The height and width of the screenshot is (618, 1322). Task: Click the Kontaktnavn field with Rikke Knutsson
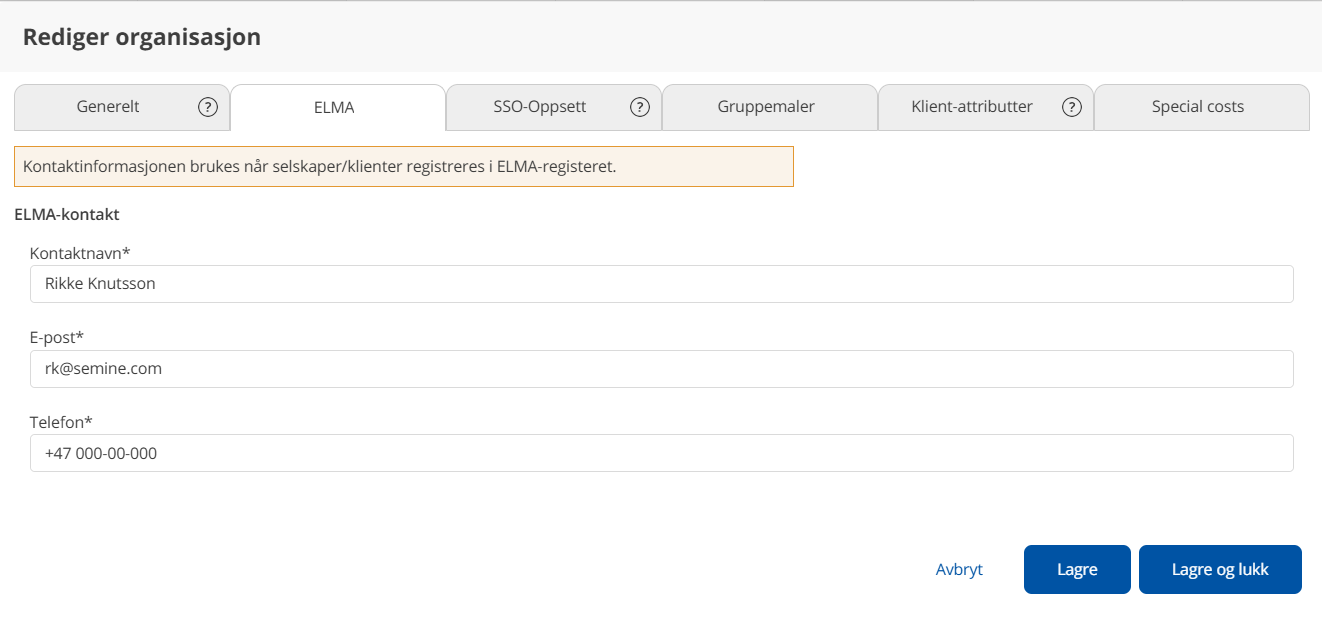tap(661, 284)
